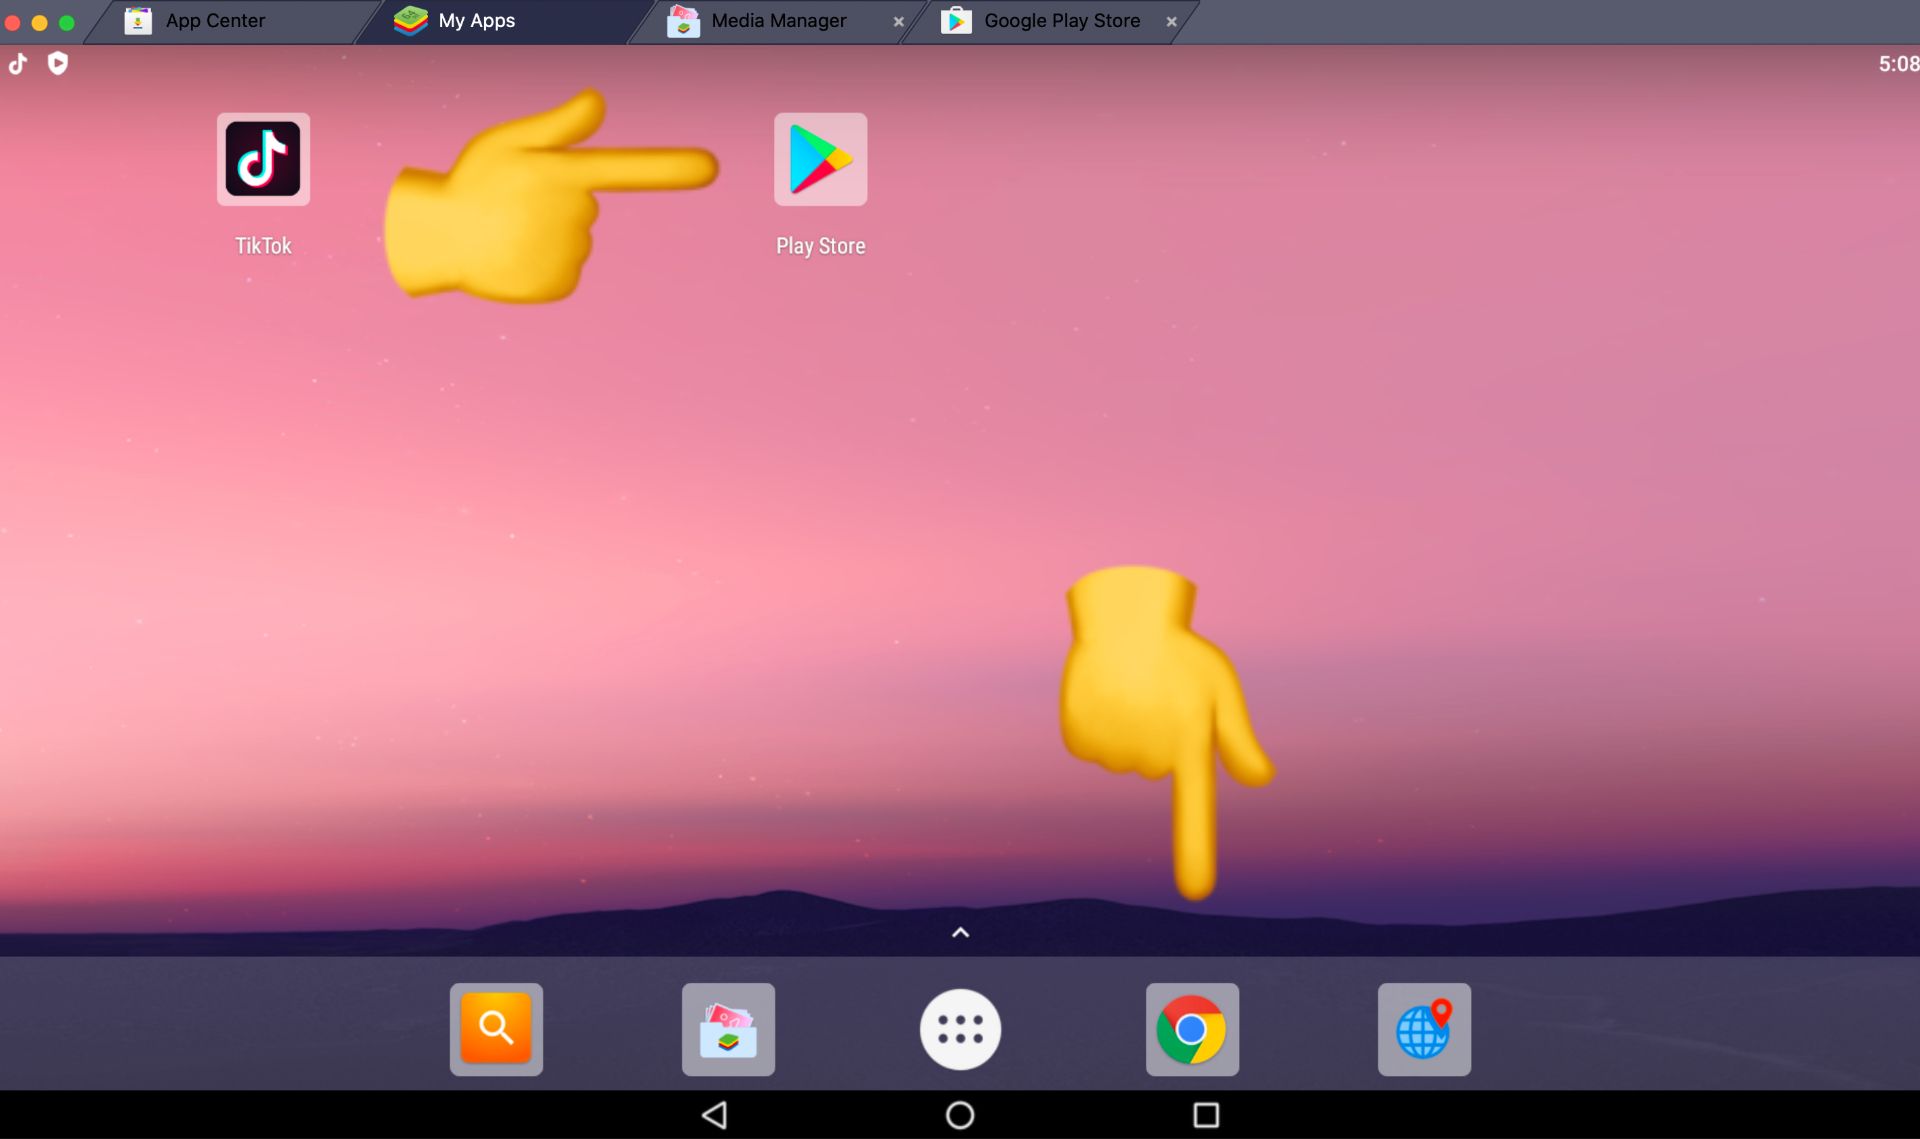This screenshot has width=1920, height=1139.
Task: Open the TikTok app icon
Action: pos(263,159)
